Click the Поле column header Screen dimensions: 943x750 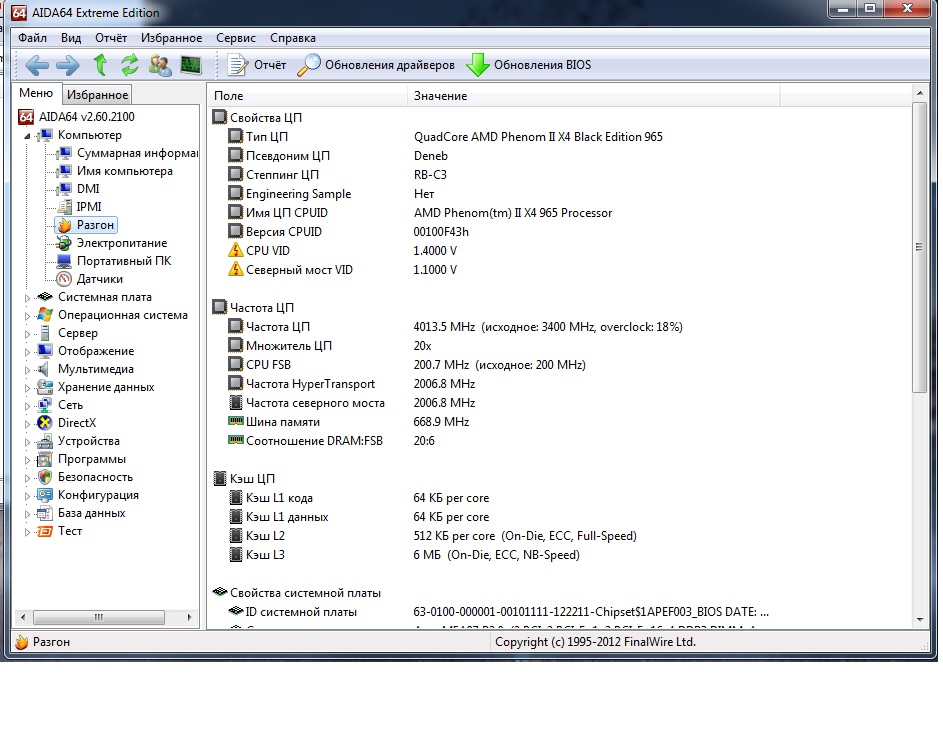[x=308, y=96]
